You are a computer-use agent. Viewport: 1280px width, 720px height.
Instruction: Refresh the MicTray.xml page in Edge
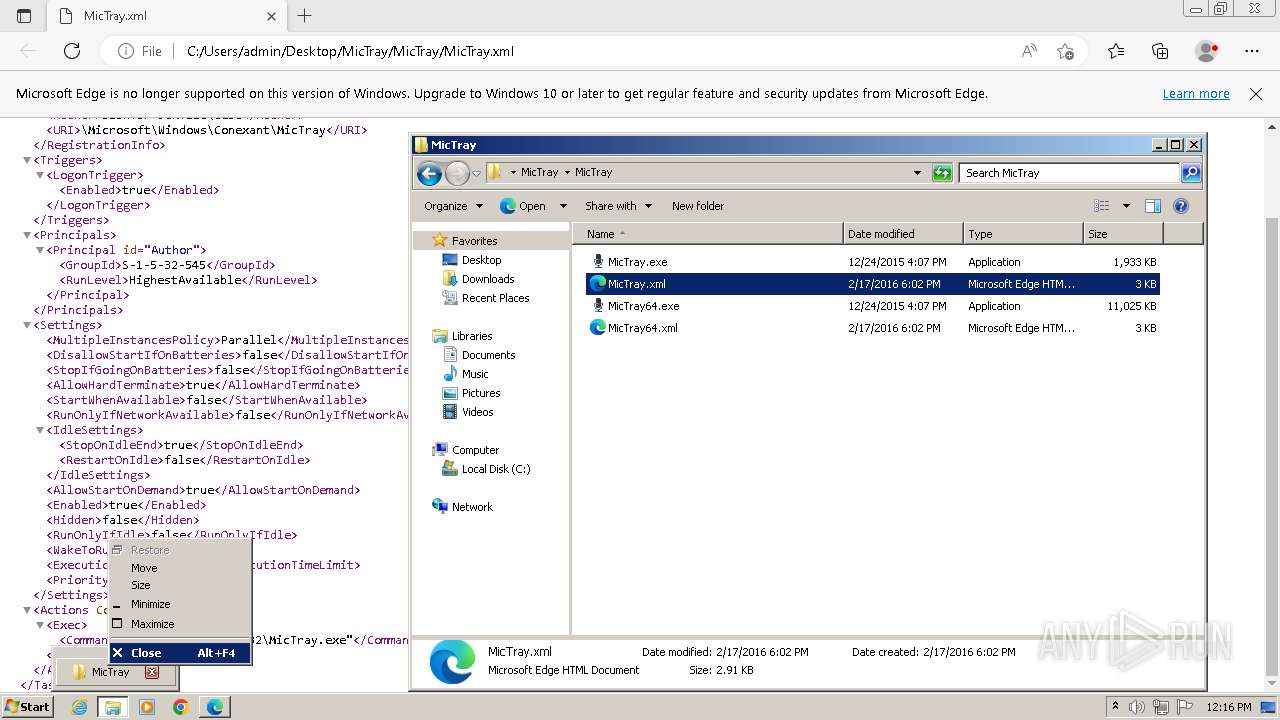click(x=72, y=51)
